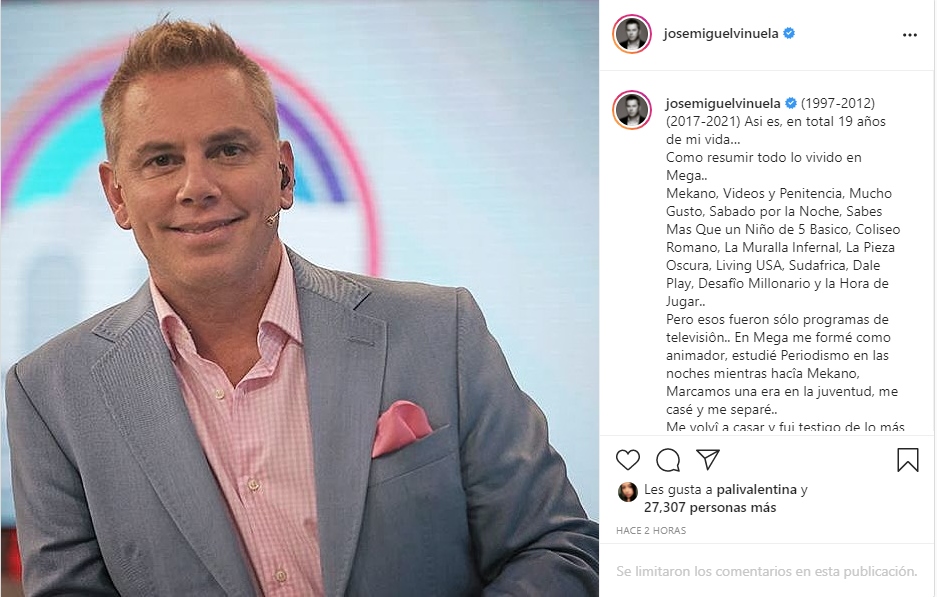Click verified badge in caption
Image resolution: width=937 pixels, height=597 pixels.
(x=791, y=103)
